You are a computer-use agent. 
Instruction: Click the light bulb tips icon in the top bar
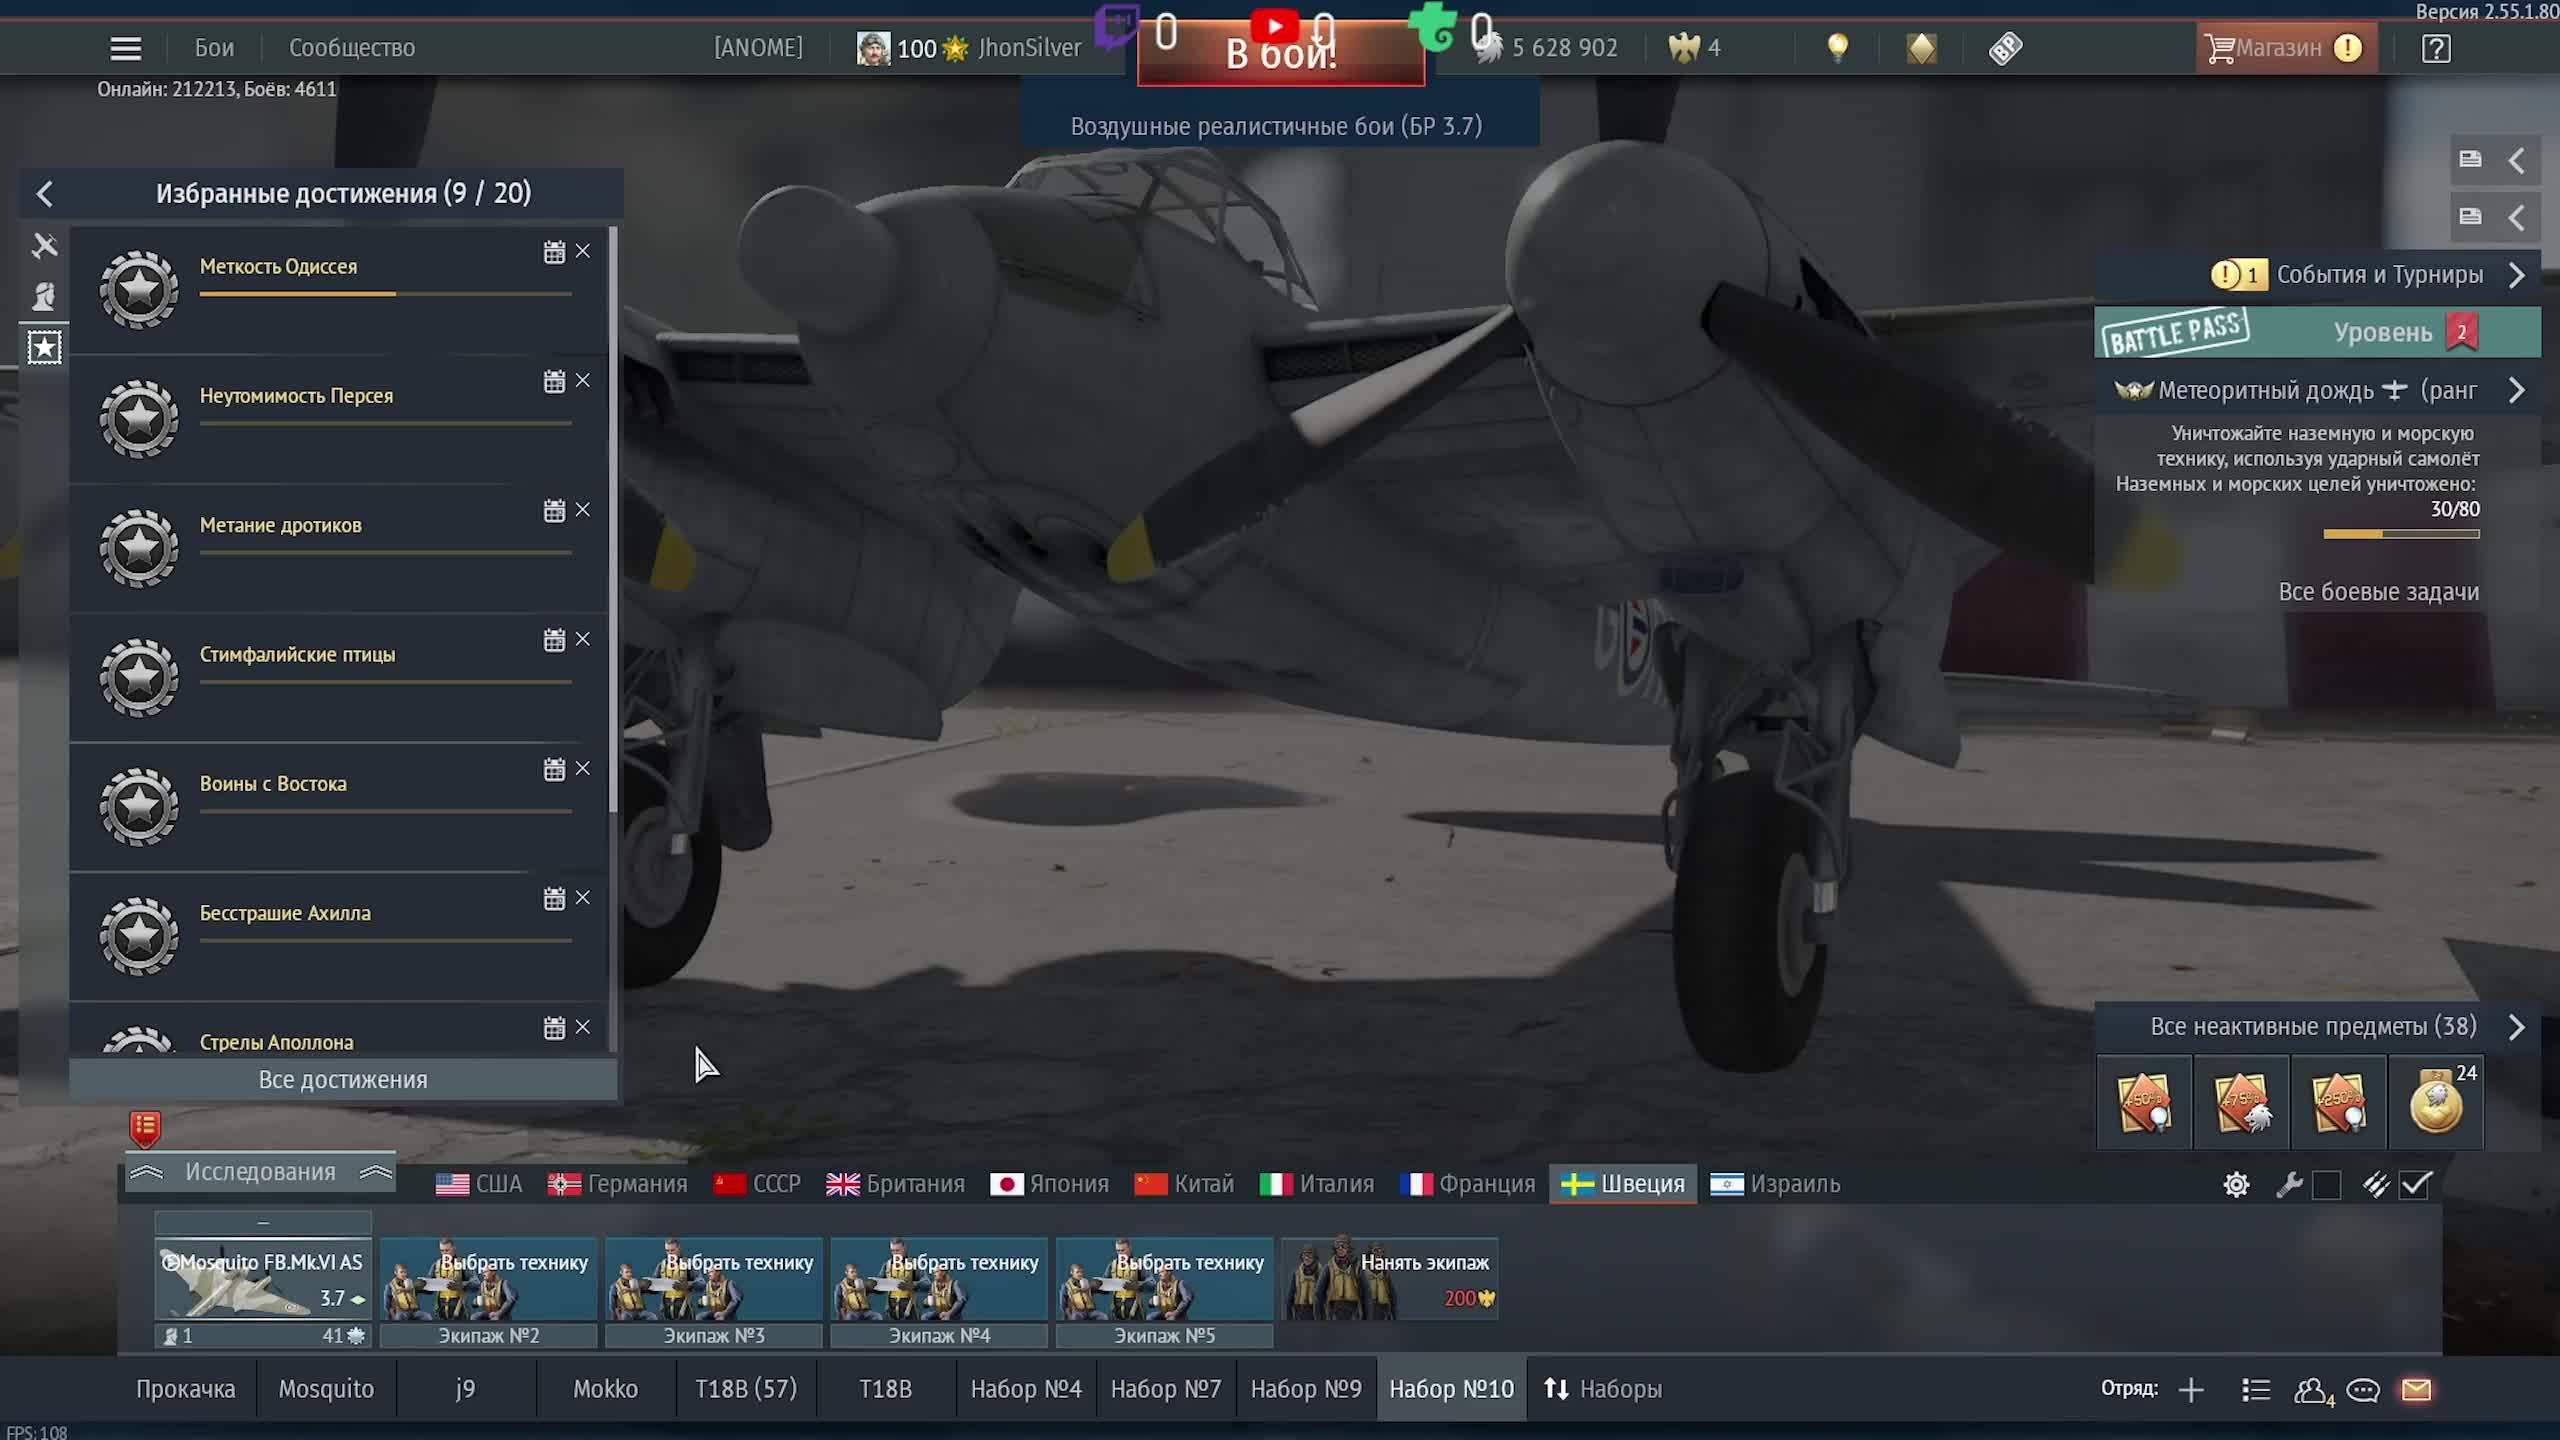click(1838, 47)
